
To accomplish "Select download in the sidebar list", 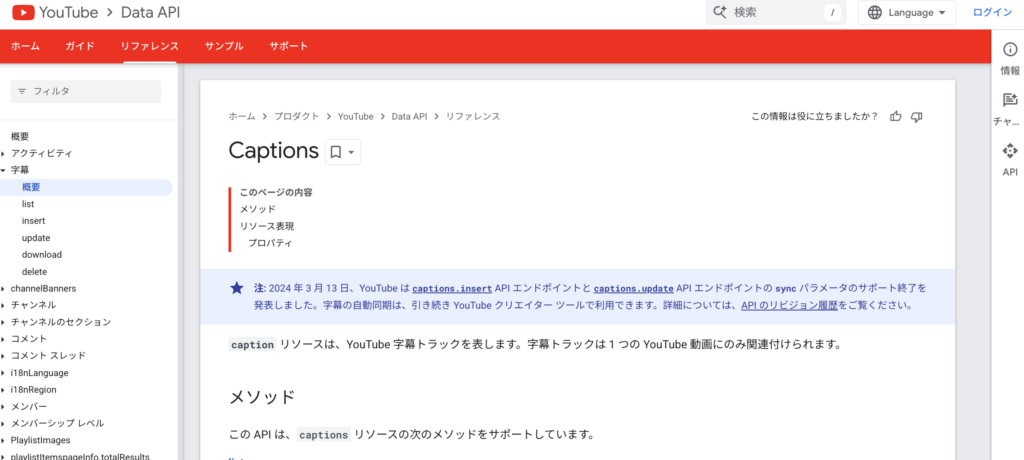I will [x=42, y=255].
